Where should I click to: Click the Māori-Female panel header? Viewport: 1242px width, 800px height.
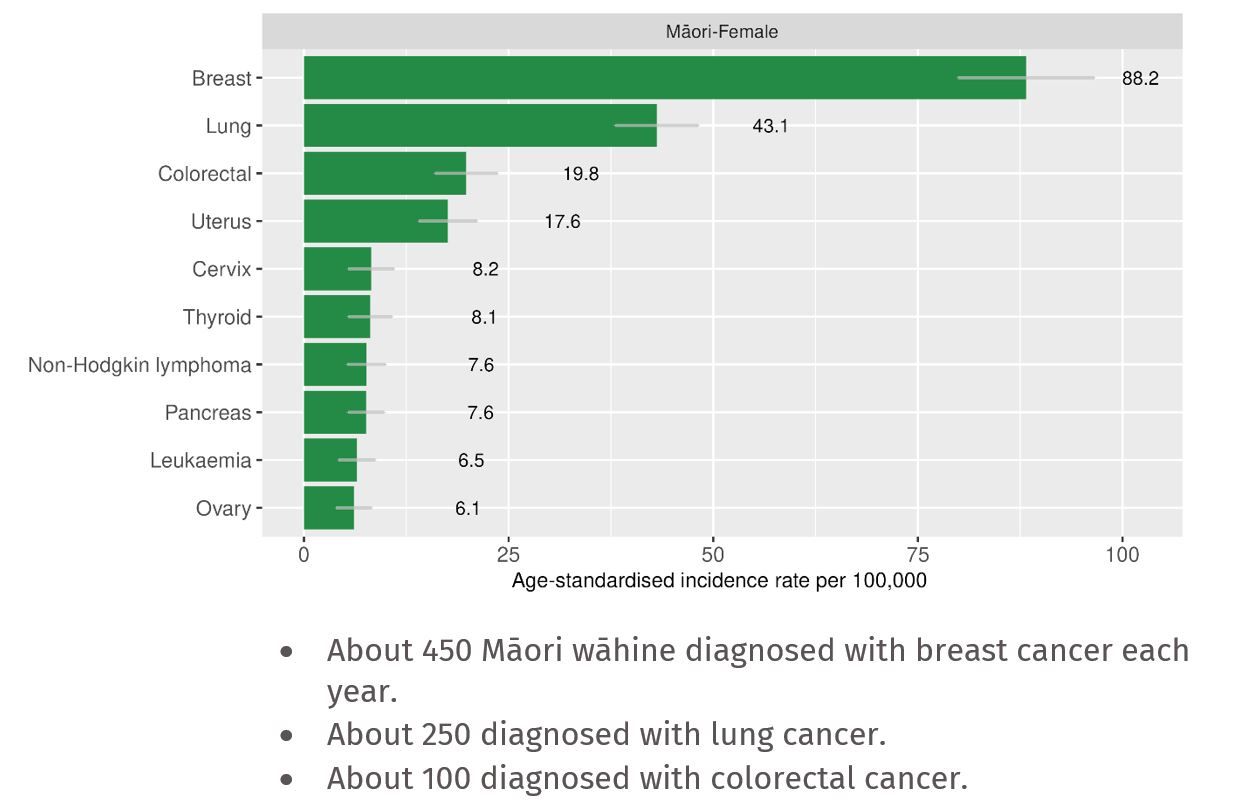(x=722, y=32)
